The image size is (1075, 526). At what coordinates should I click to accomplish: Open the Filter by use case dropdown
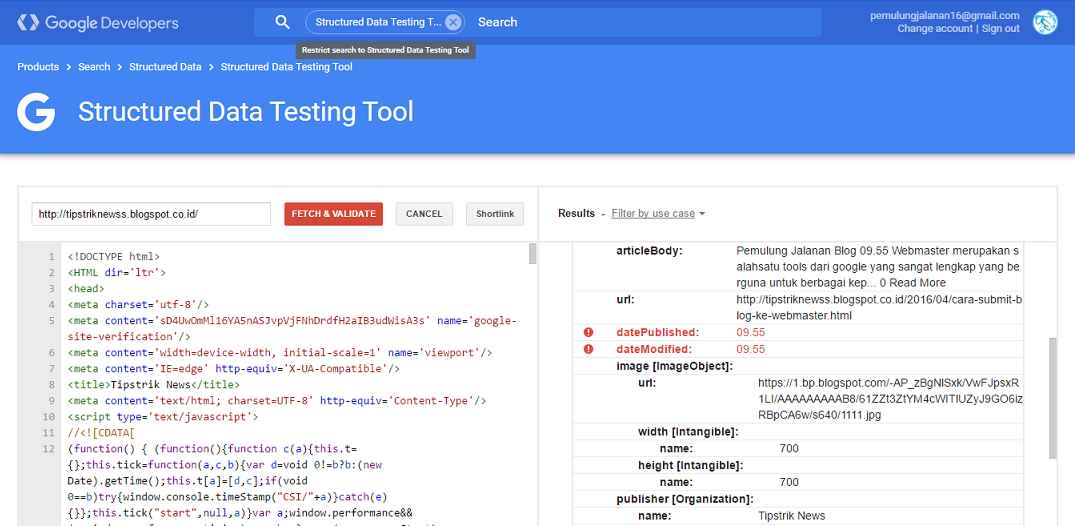pyautogui.click(x=658, y=214)
